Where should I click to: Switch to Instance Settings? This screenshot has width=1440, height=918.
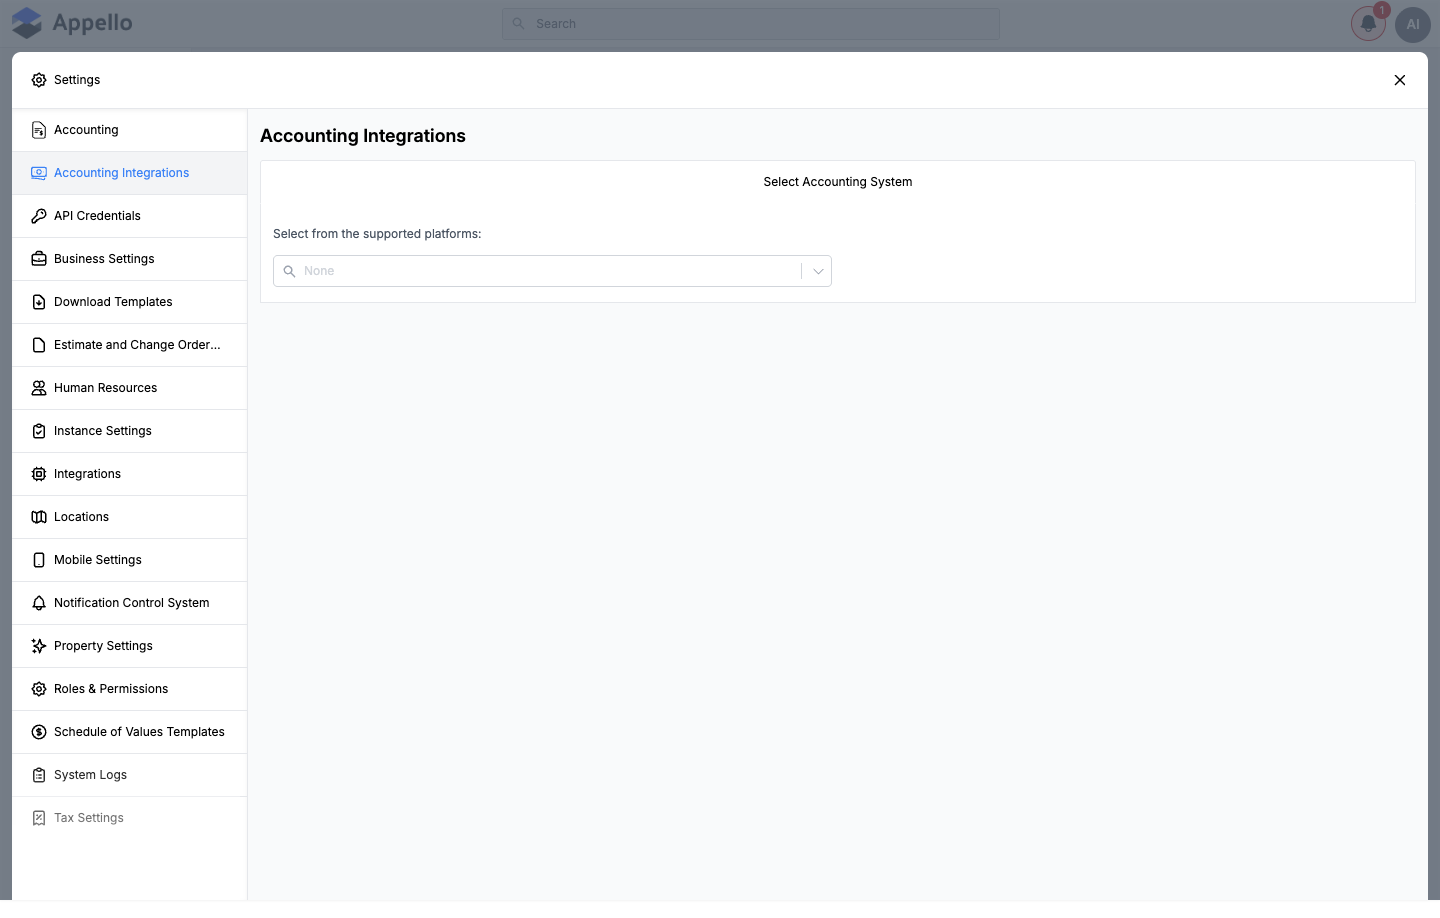point(130,431)
